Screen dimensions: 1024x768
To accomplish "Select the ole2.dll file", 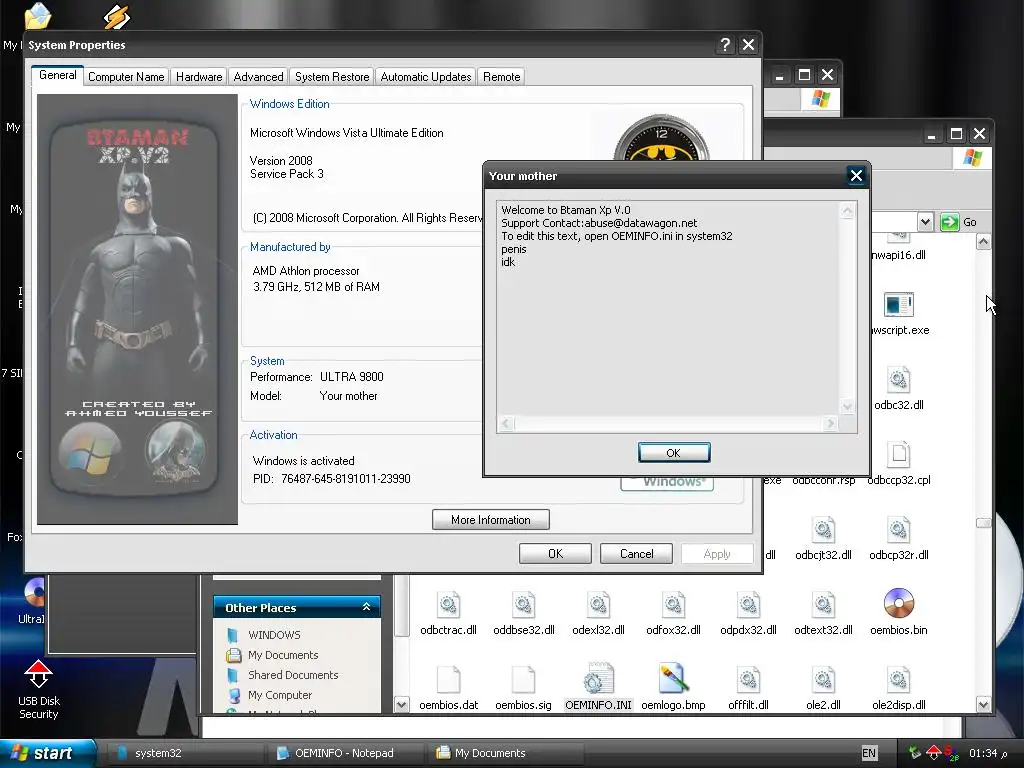I will click(824, 687).
